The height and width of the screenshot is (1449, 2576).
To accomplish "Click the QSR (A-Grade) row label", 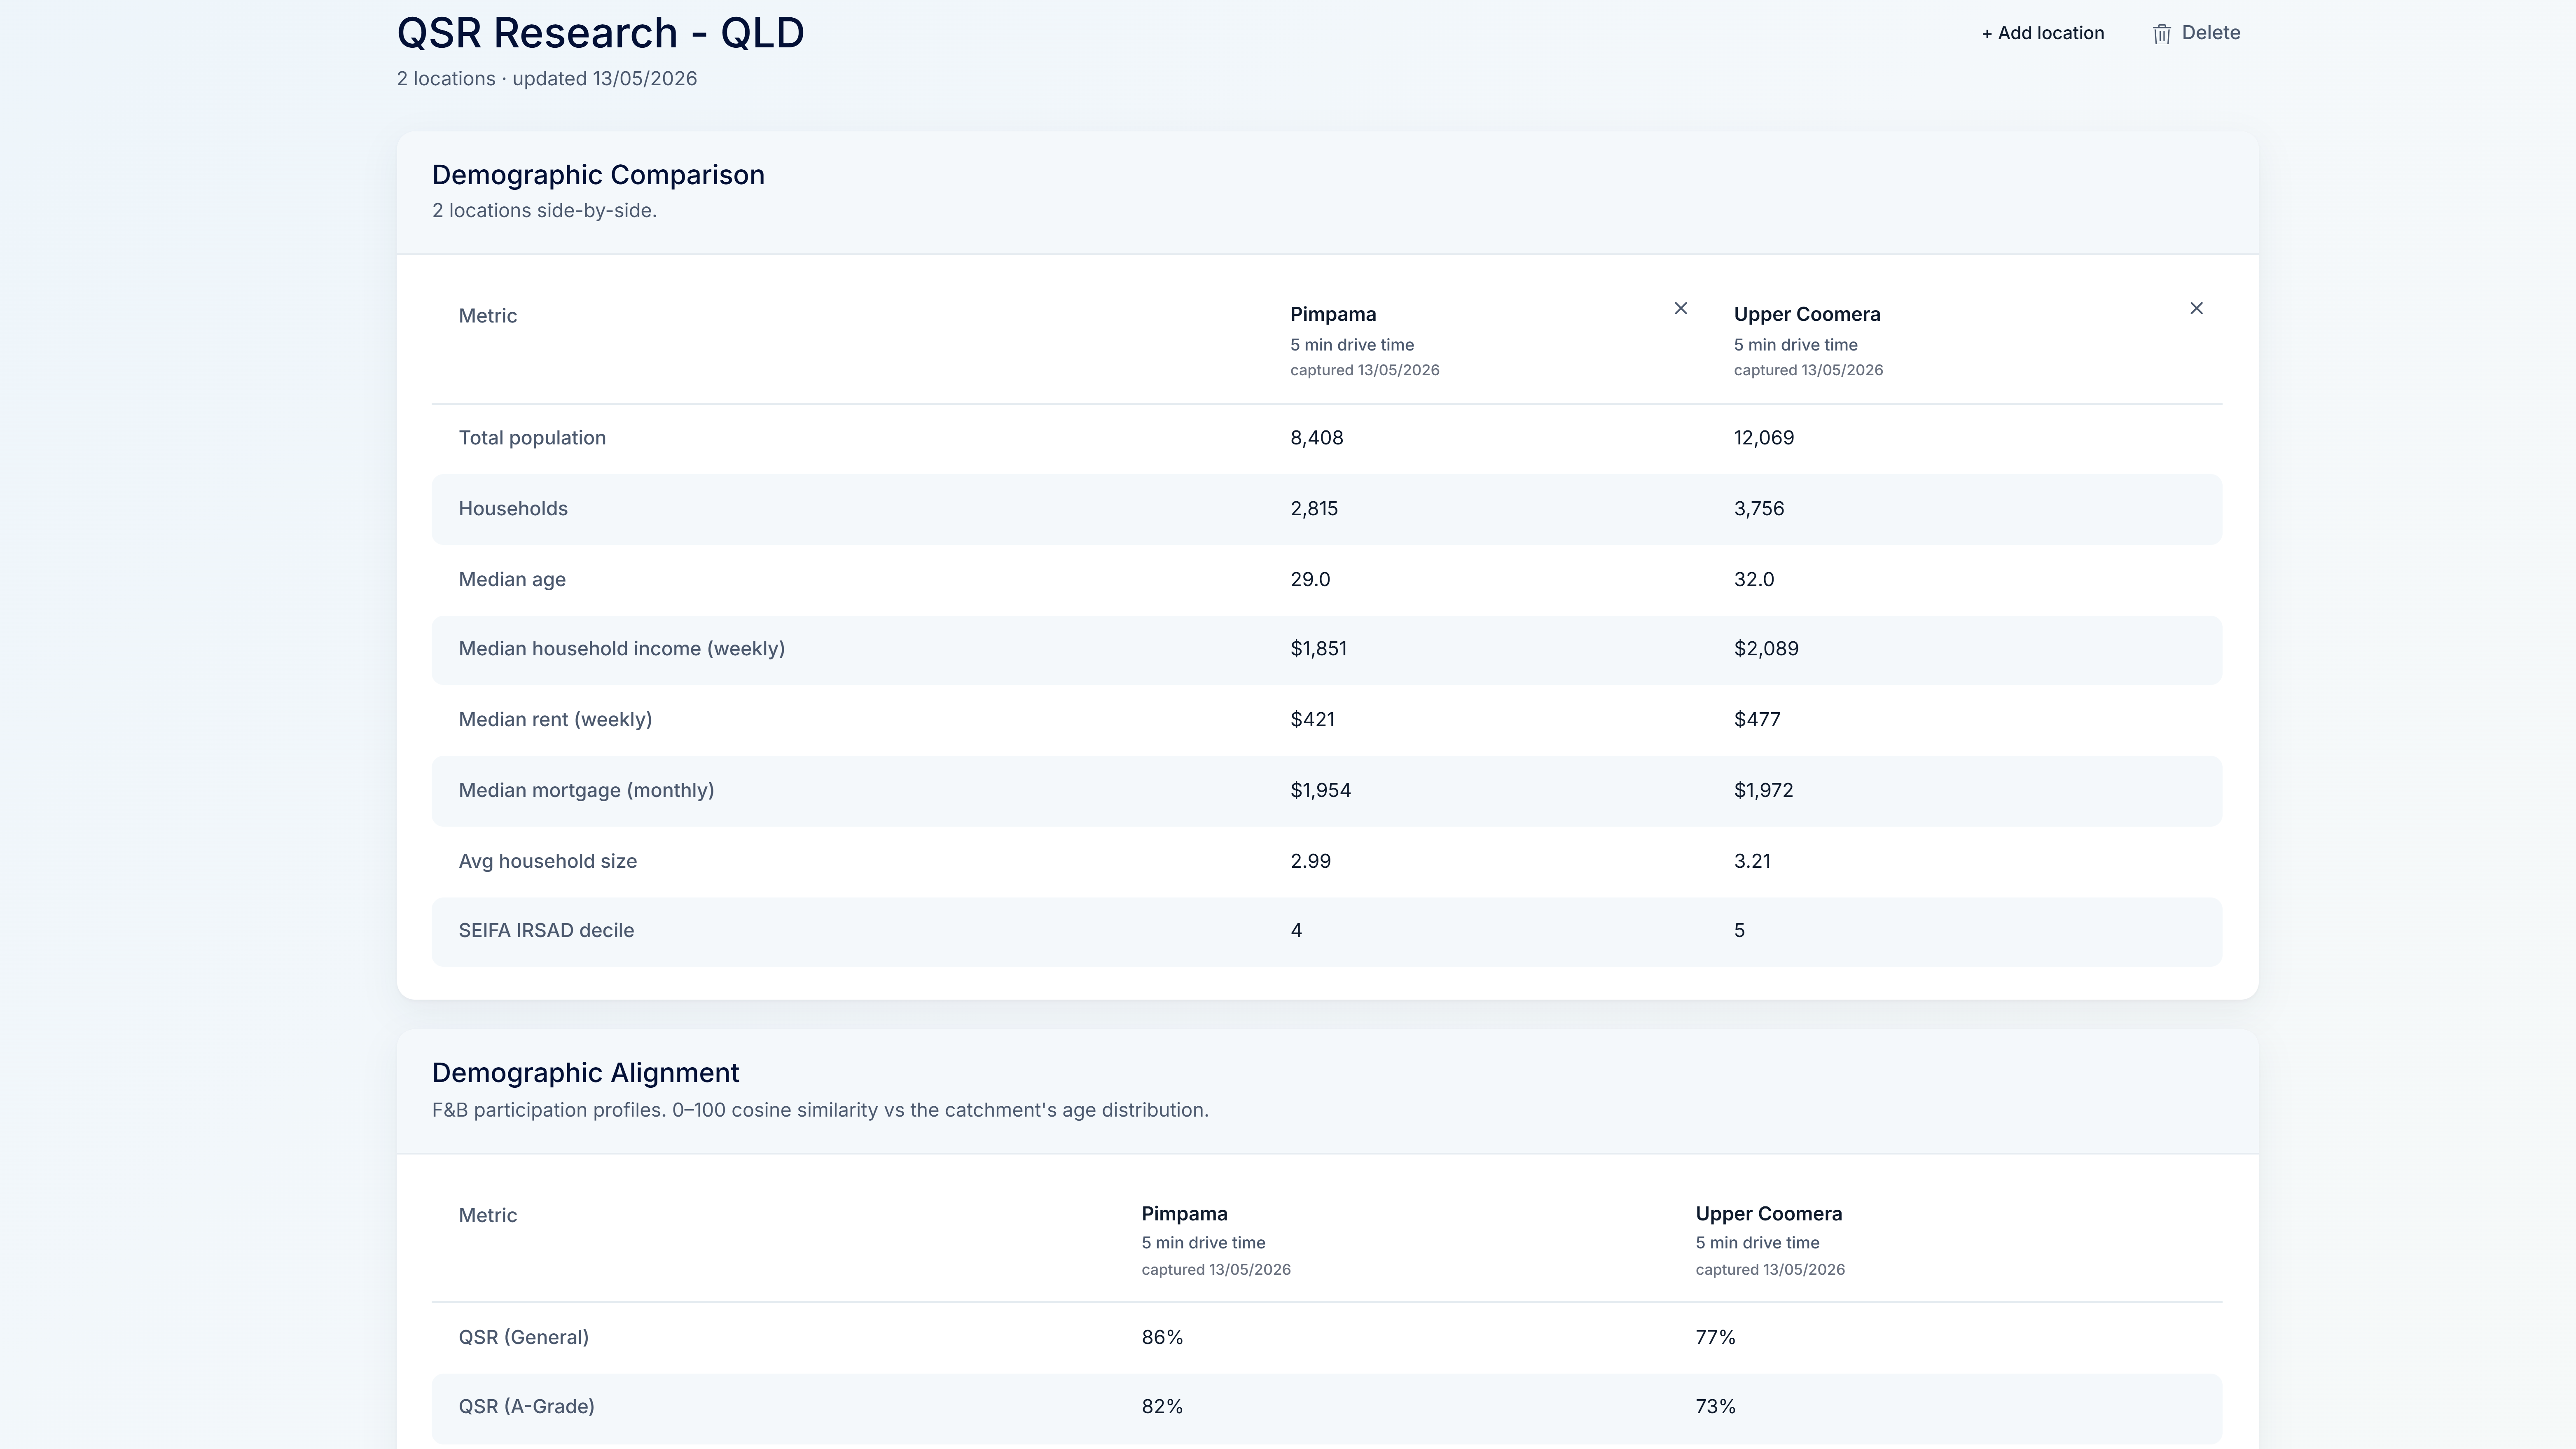I will (x=526, y=1407).
